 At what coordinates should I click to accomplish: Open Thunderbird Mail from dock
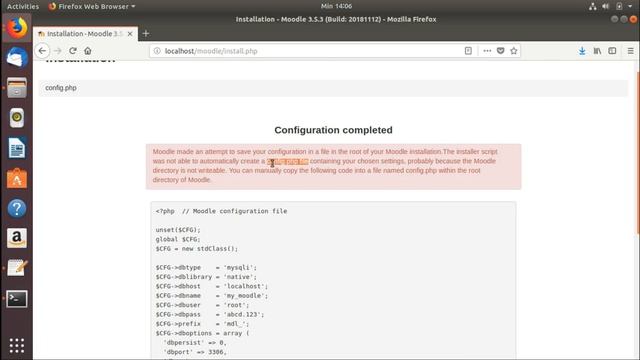tap(17, 58)
